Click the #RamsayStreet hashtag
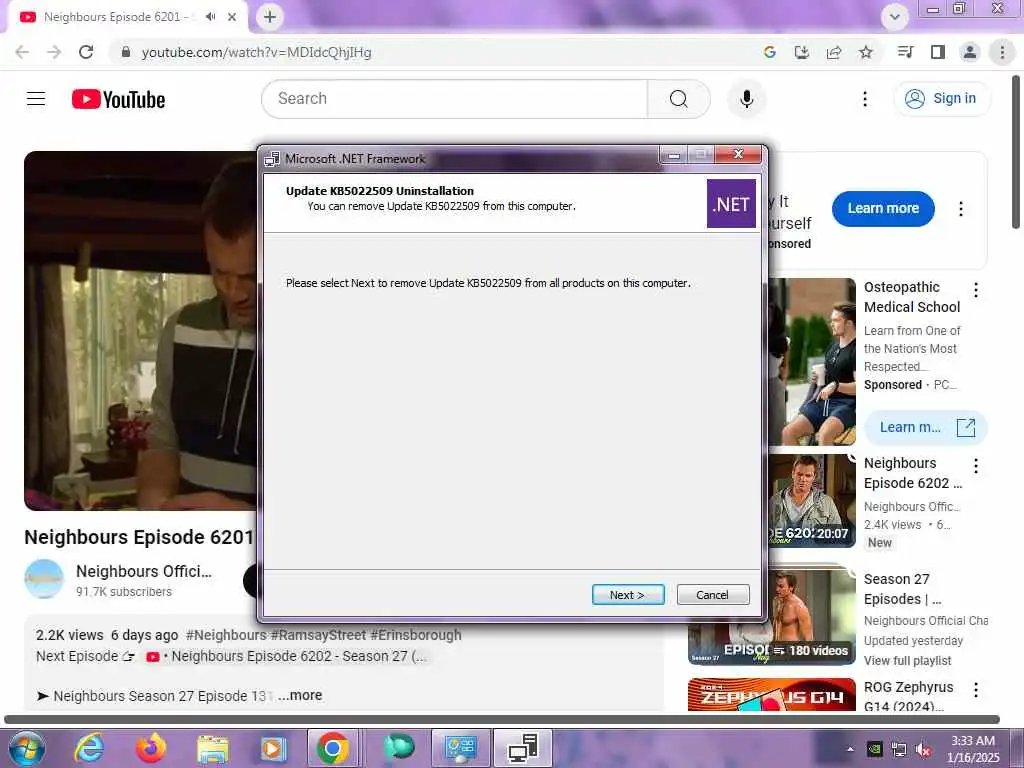This screenshot has height=768, width=1024. pyautogui.click(x=318, y=635)
